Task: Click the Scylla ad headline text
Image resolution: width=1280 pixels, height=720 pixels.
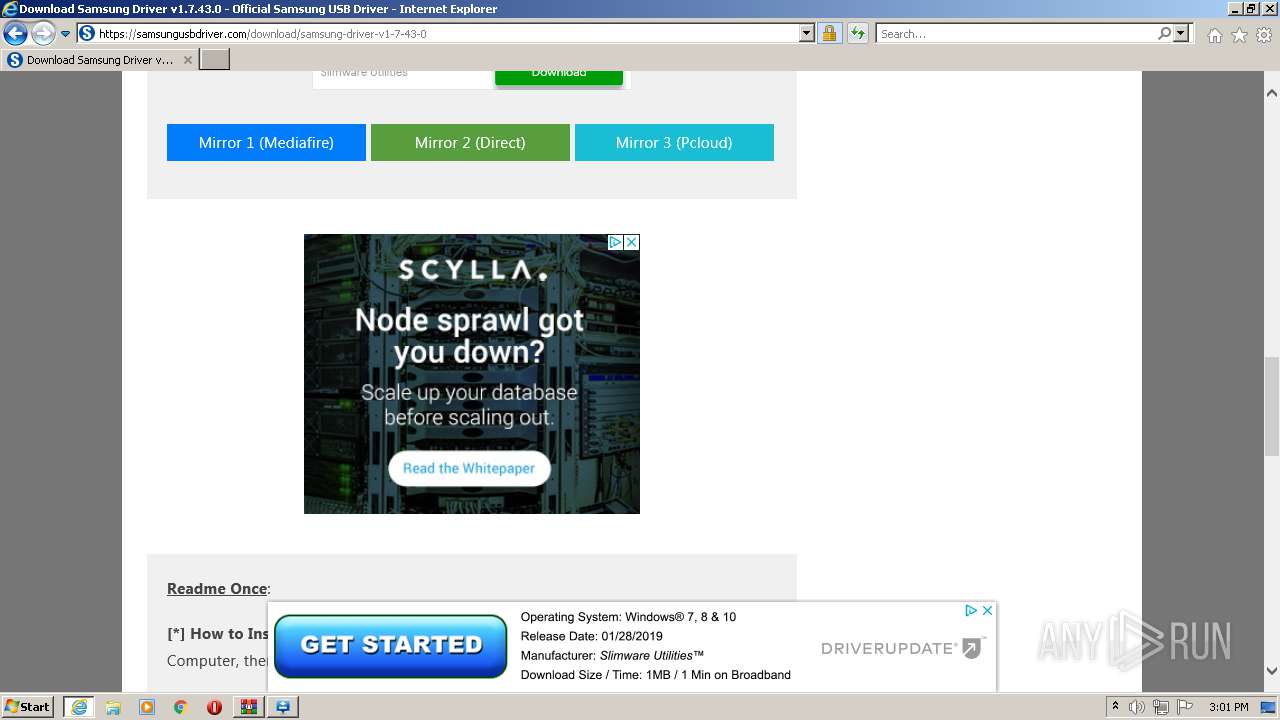Action: point(469,336)
